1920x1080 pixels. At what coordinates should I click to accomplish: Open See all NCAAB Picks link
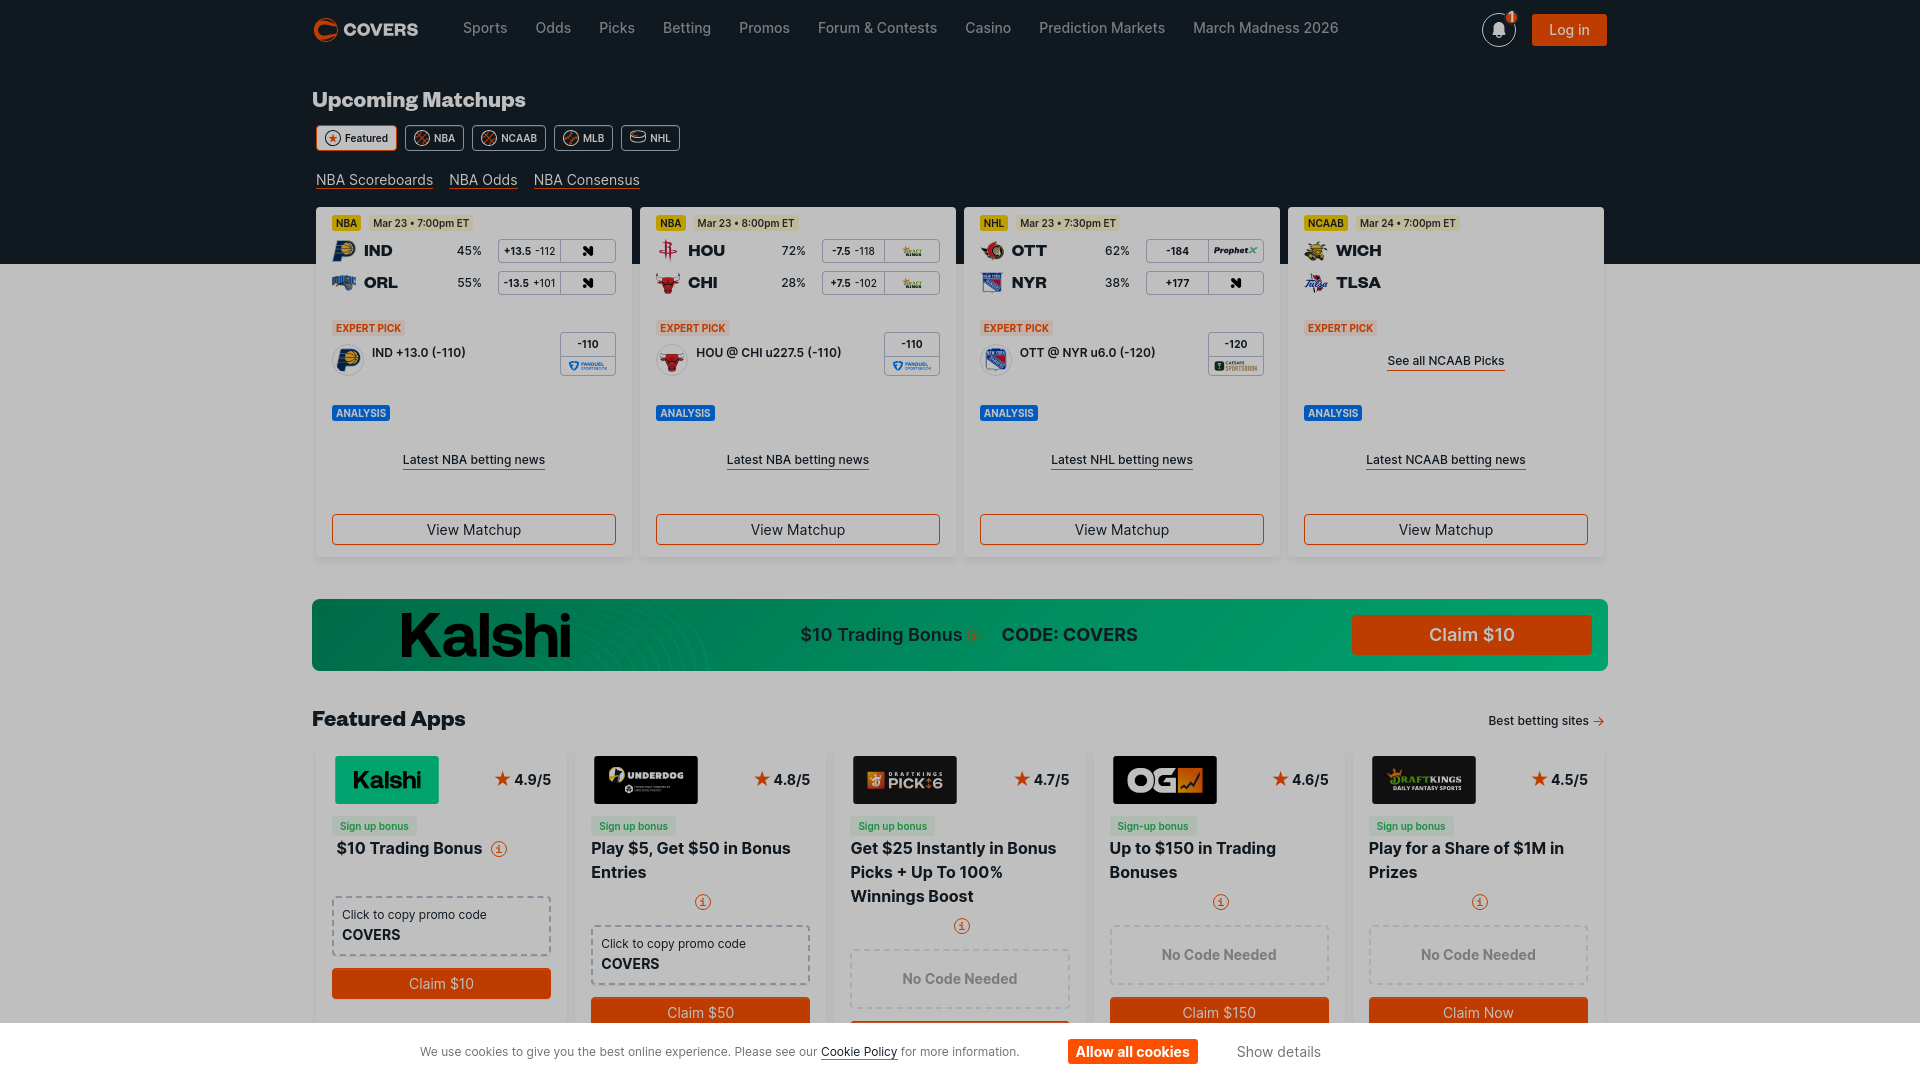1446,361
